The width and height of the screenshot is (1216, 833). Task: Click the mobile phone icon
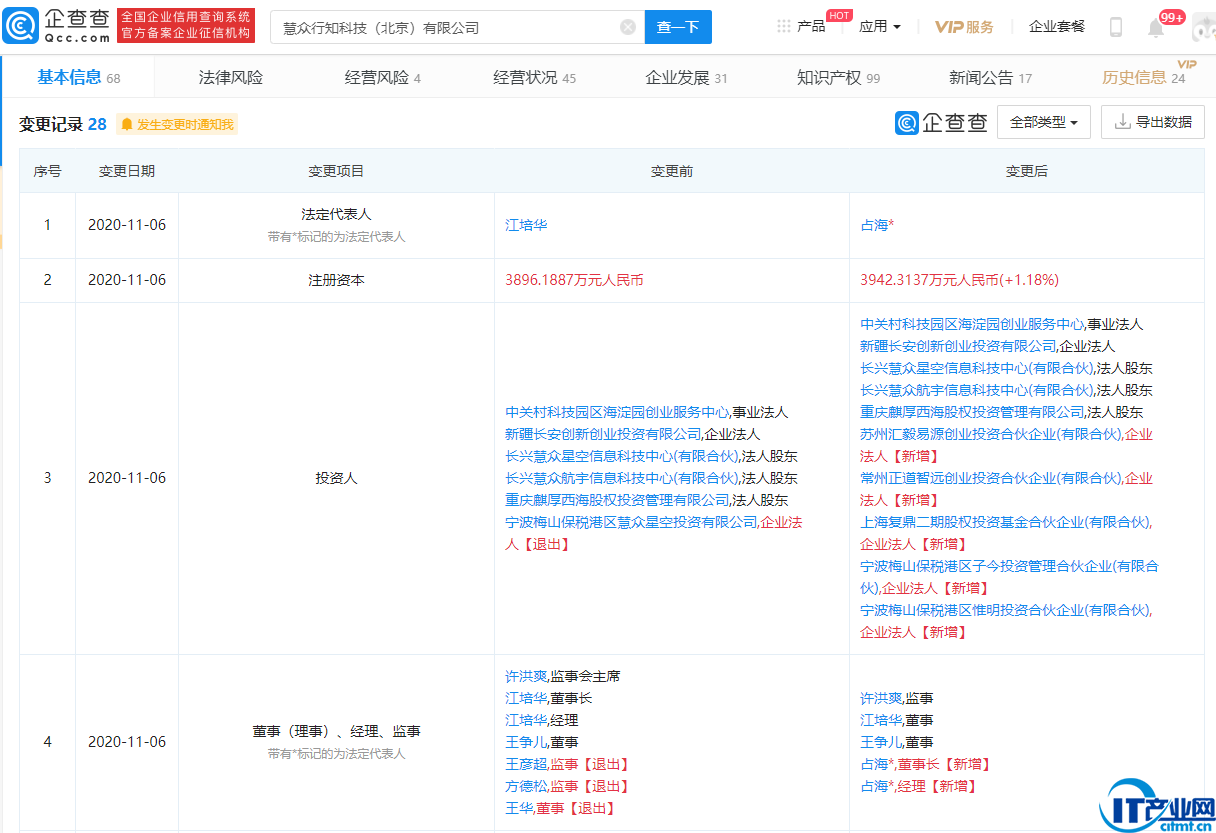click(x=1116, y=27)
